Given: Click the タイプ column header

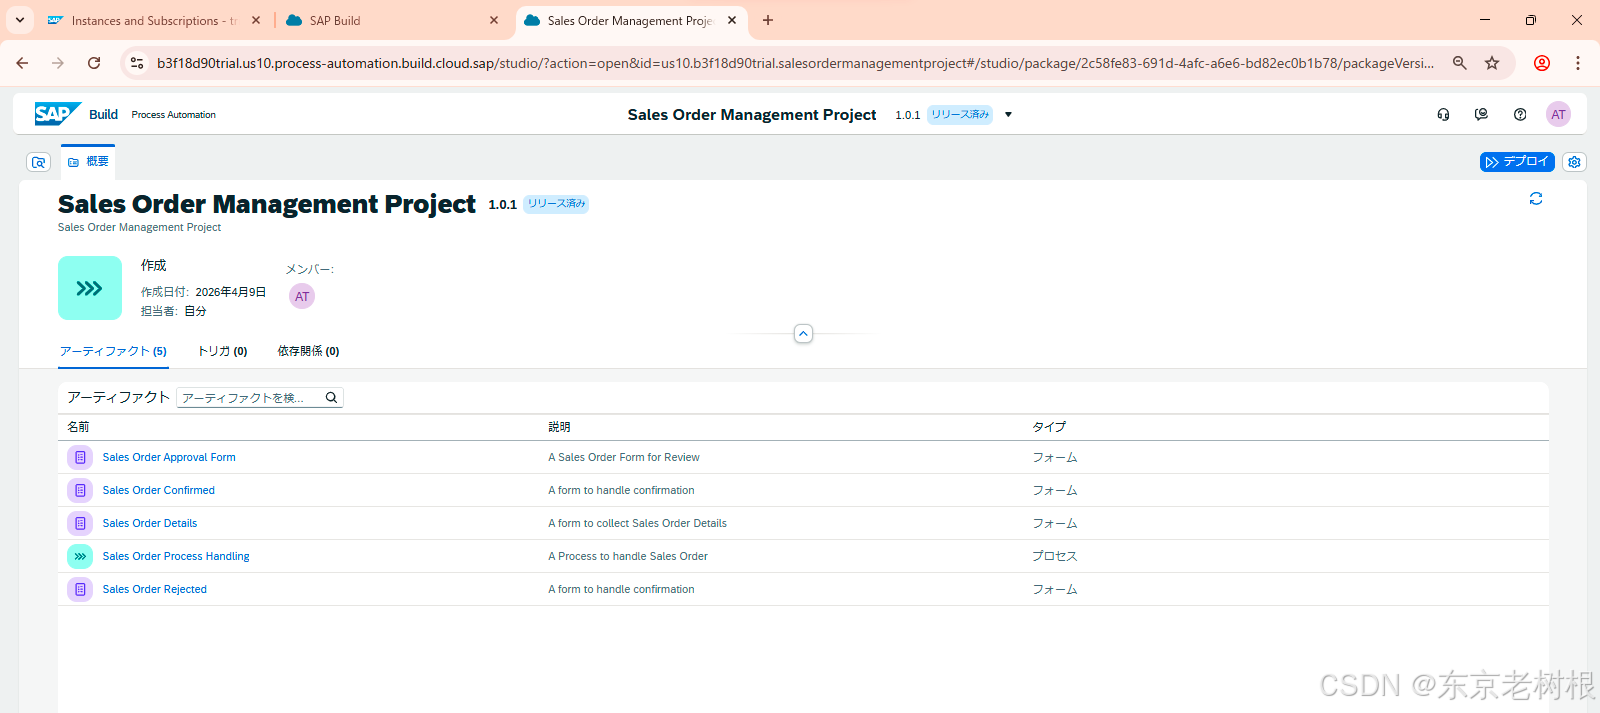Looking at the screenshot, I should pyautogui.click(x=1049, y=427).
